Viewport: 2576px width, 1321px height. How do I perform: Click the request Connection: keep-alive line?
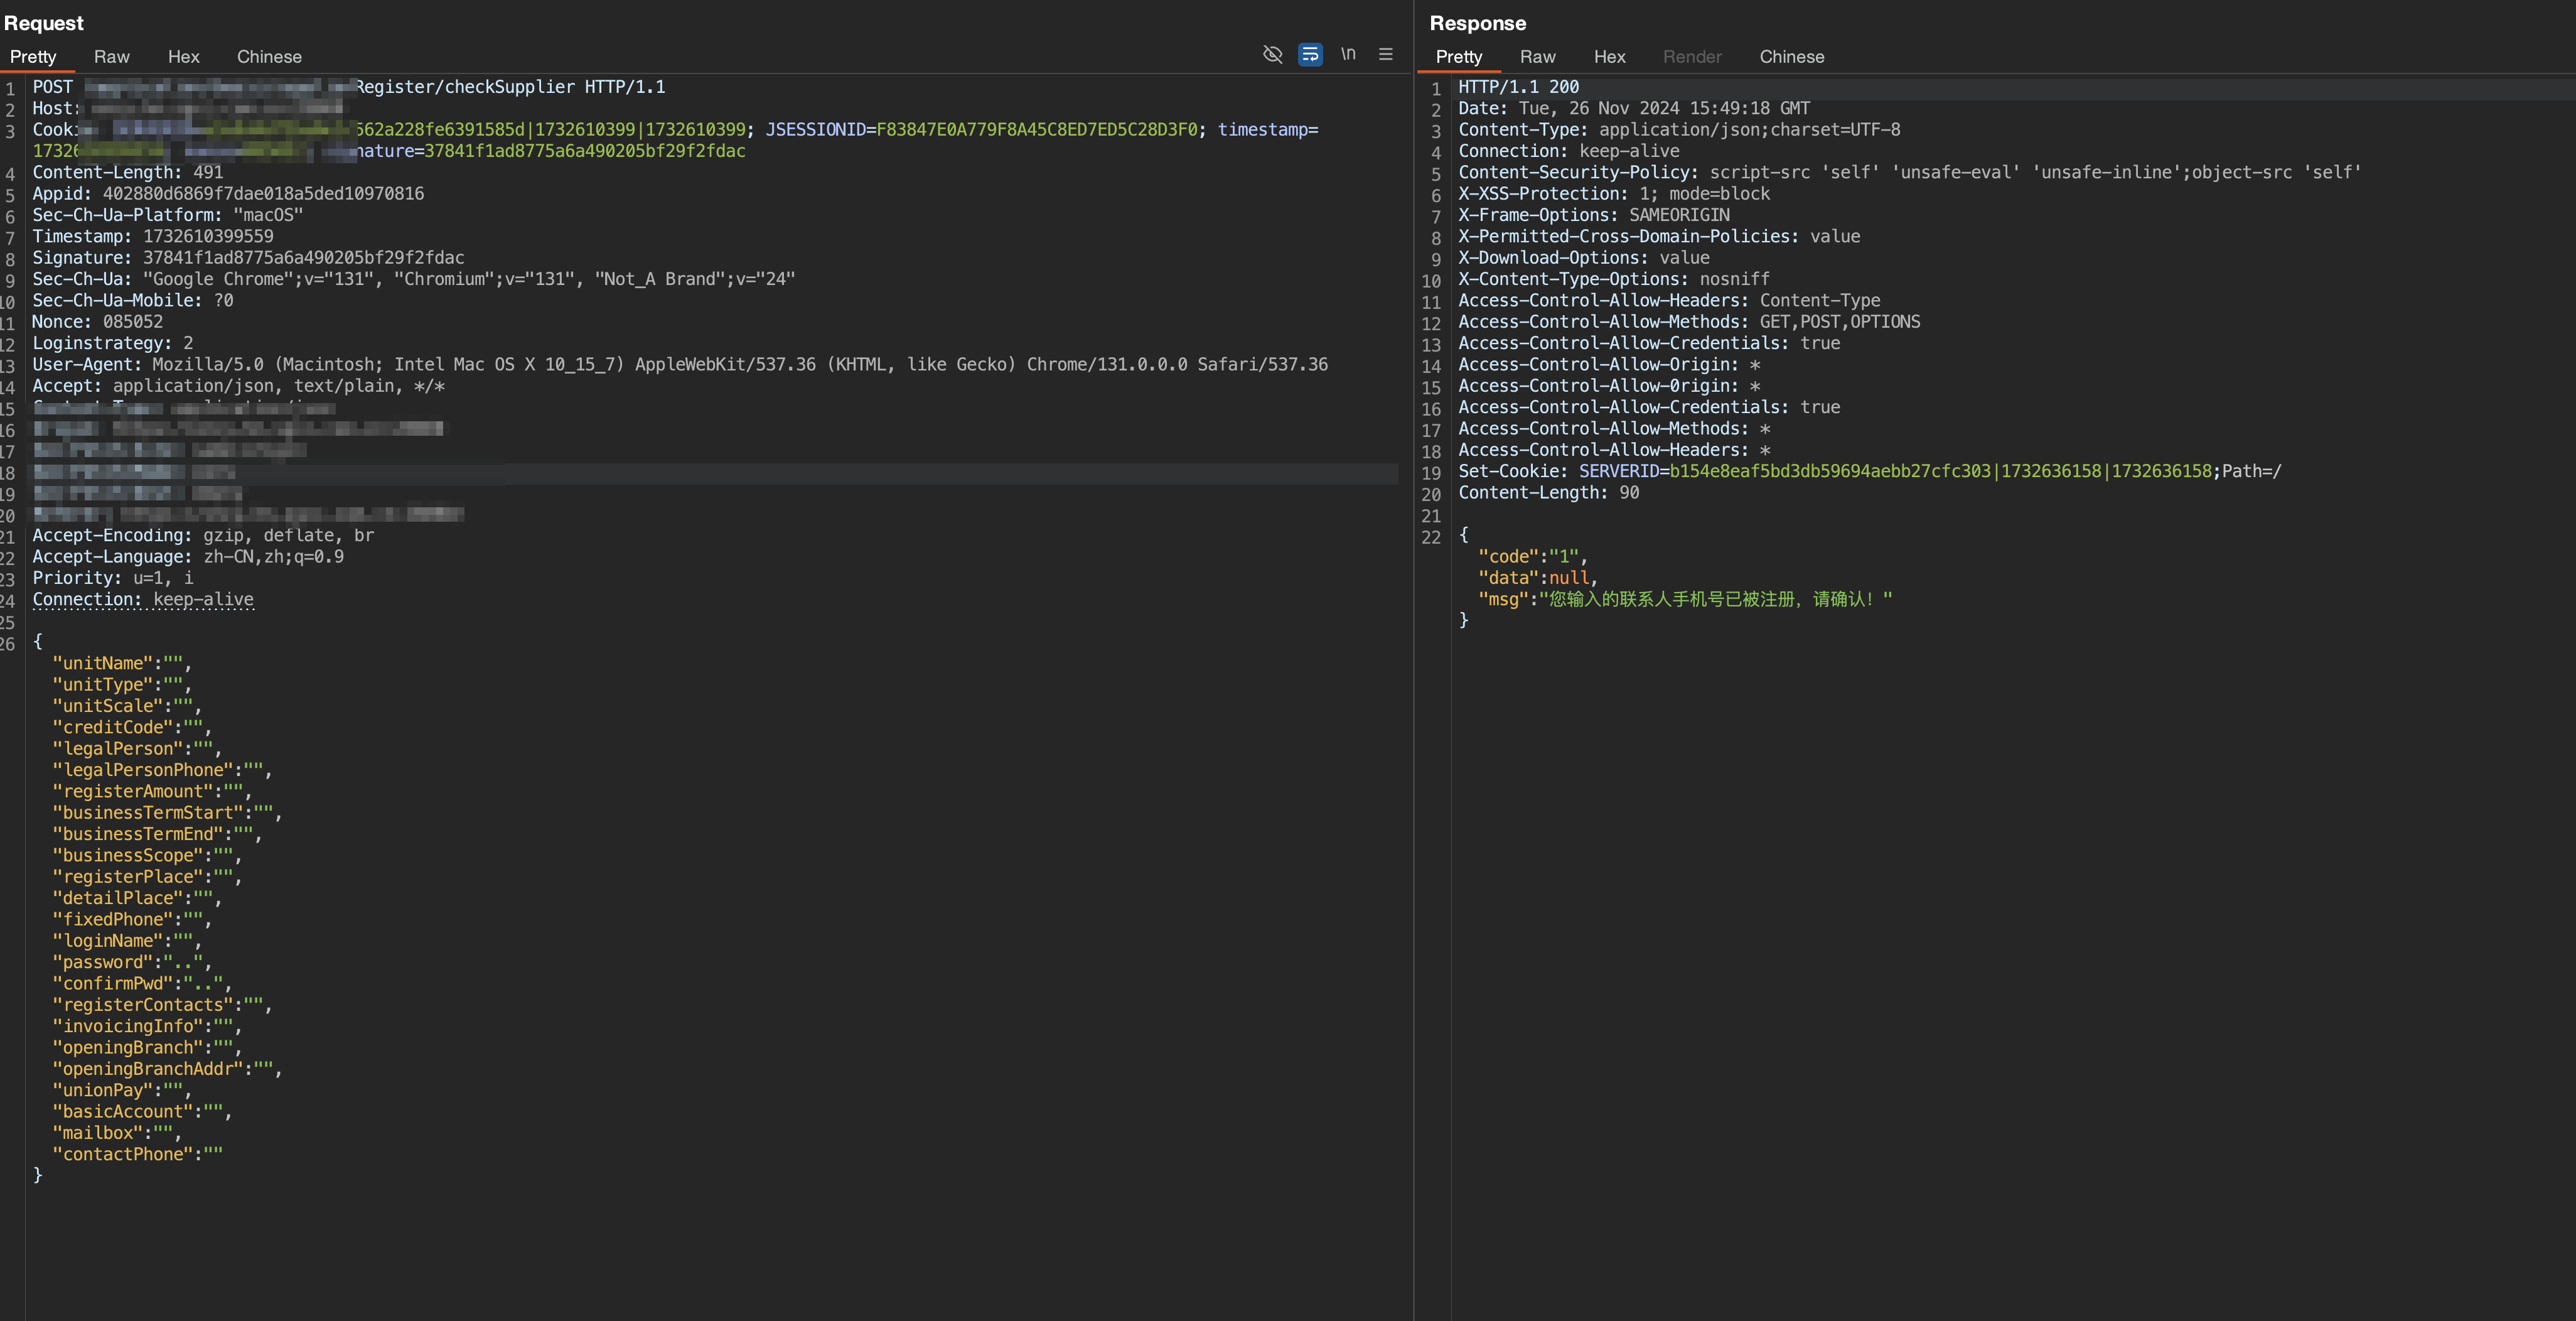click(143, 600)
